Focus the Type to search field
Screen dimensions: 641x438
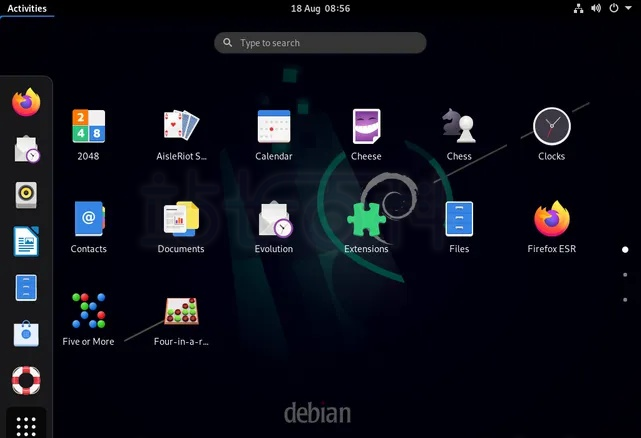tap(320, 43)
